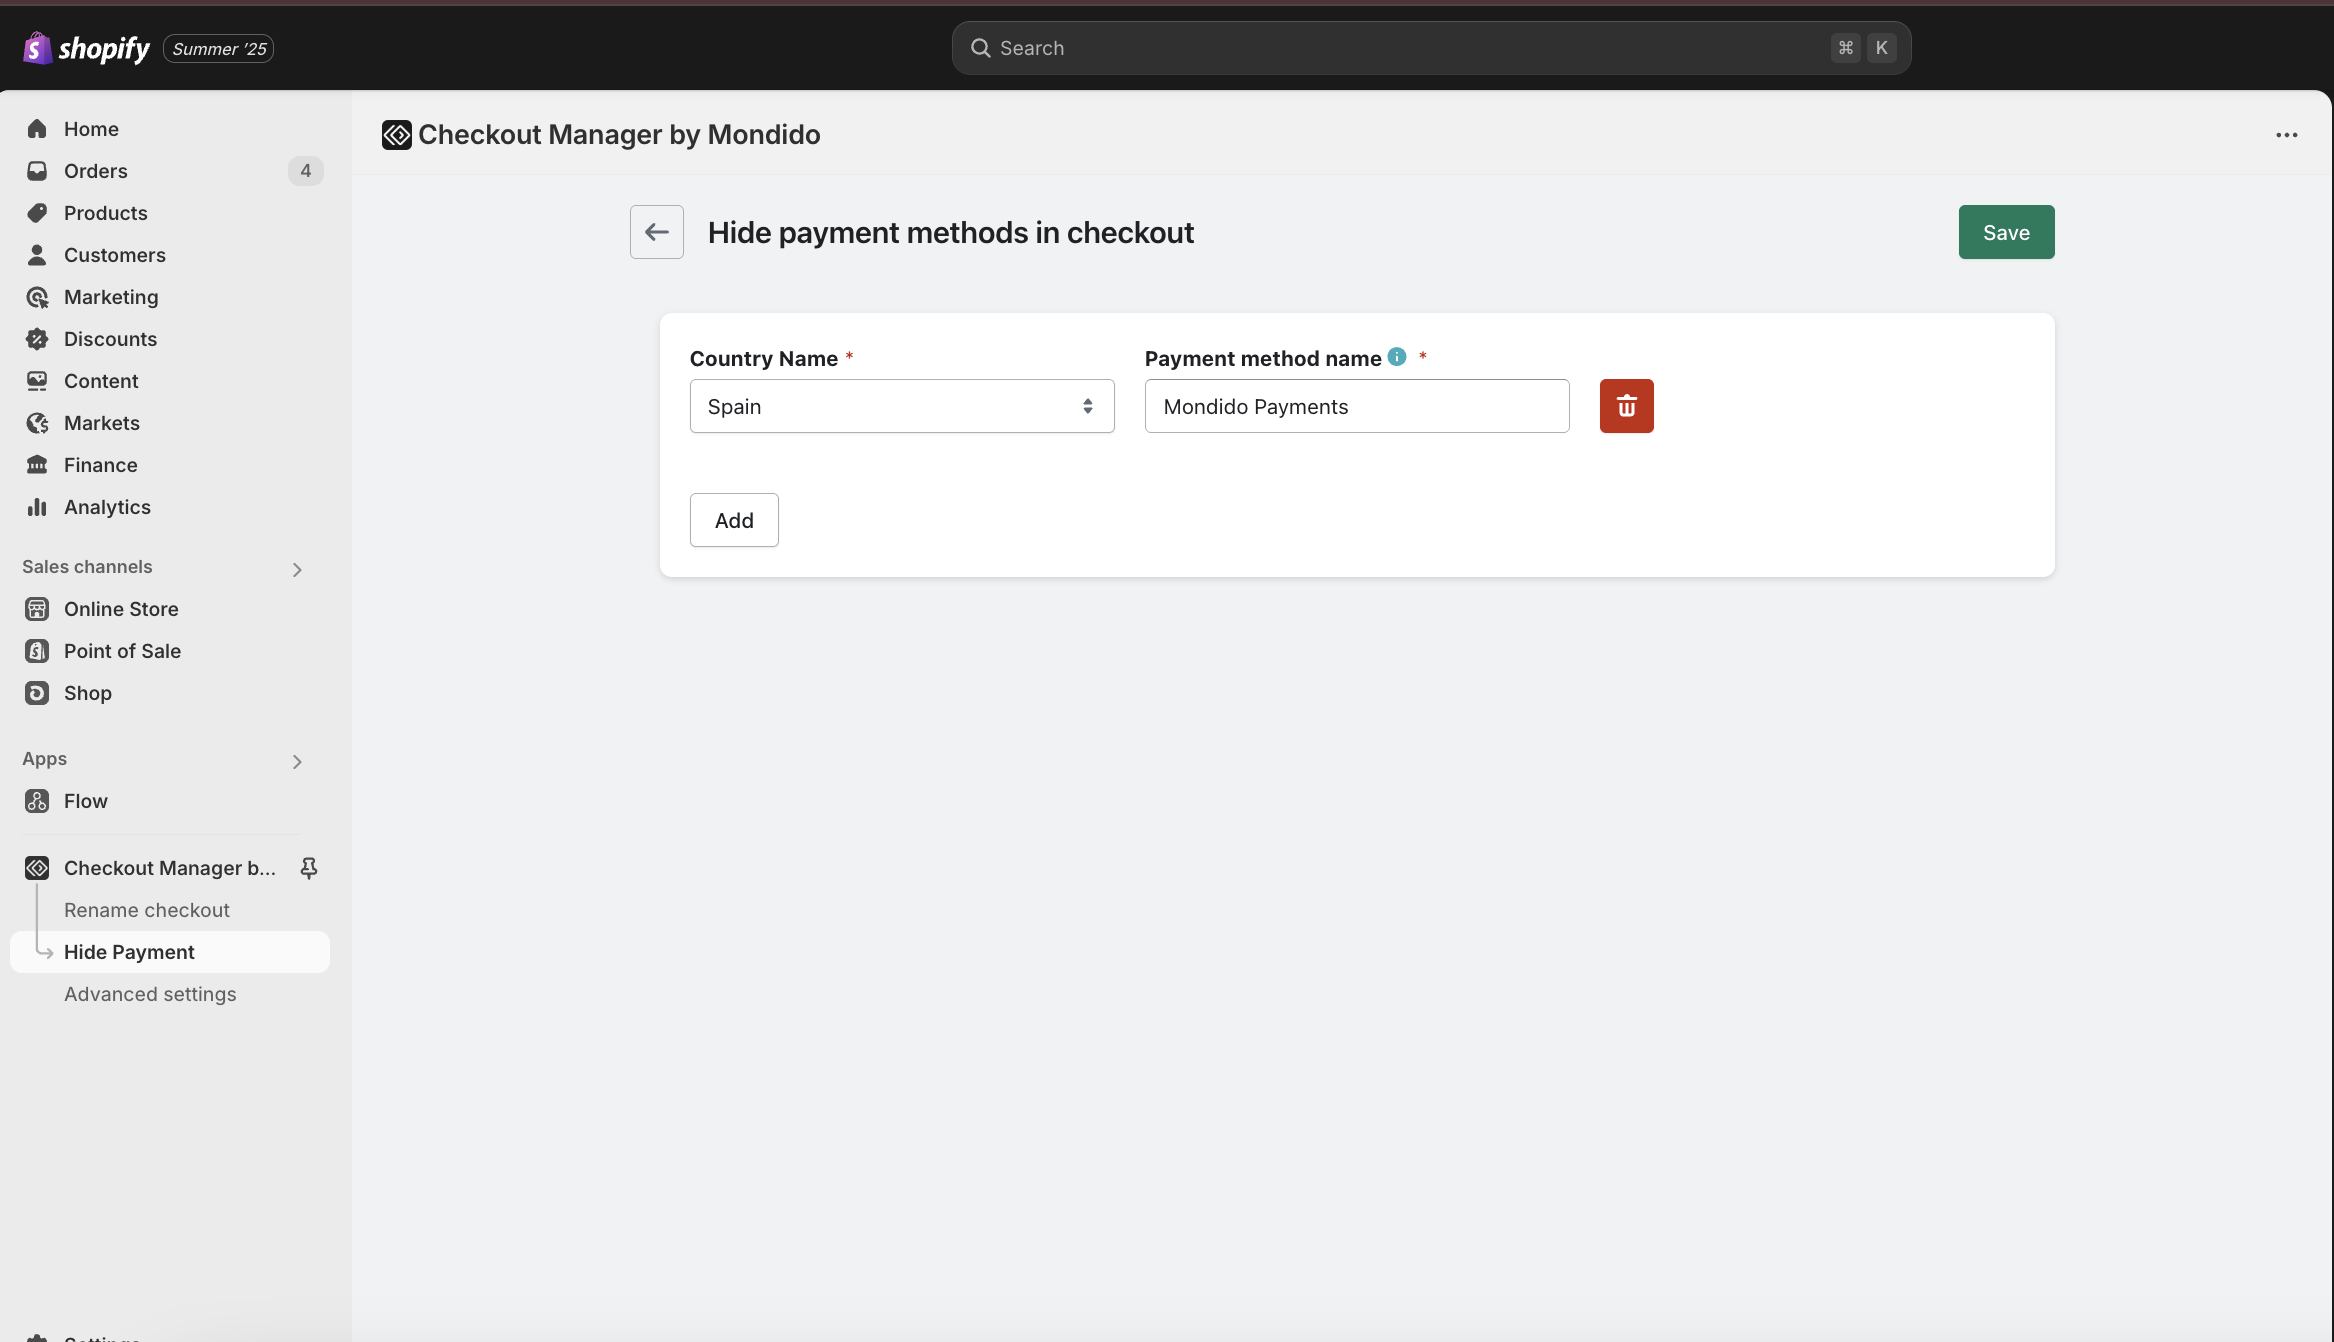Click the Payment method name label
Screen dimensions: 2334x1342
coord(1263,358)
